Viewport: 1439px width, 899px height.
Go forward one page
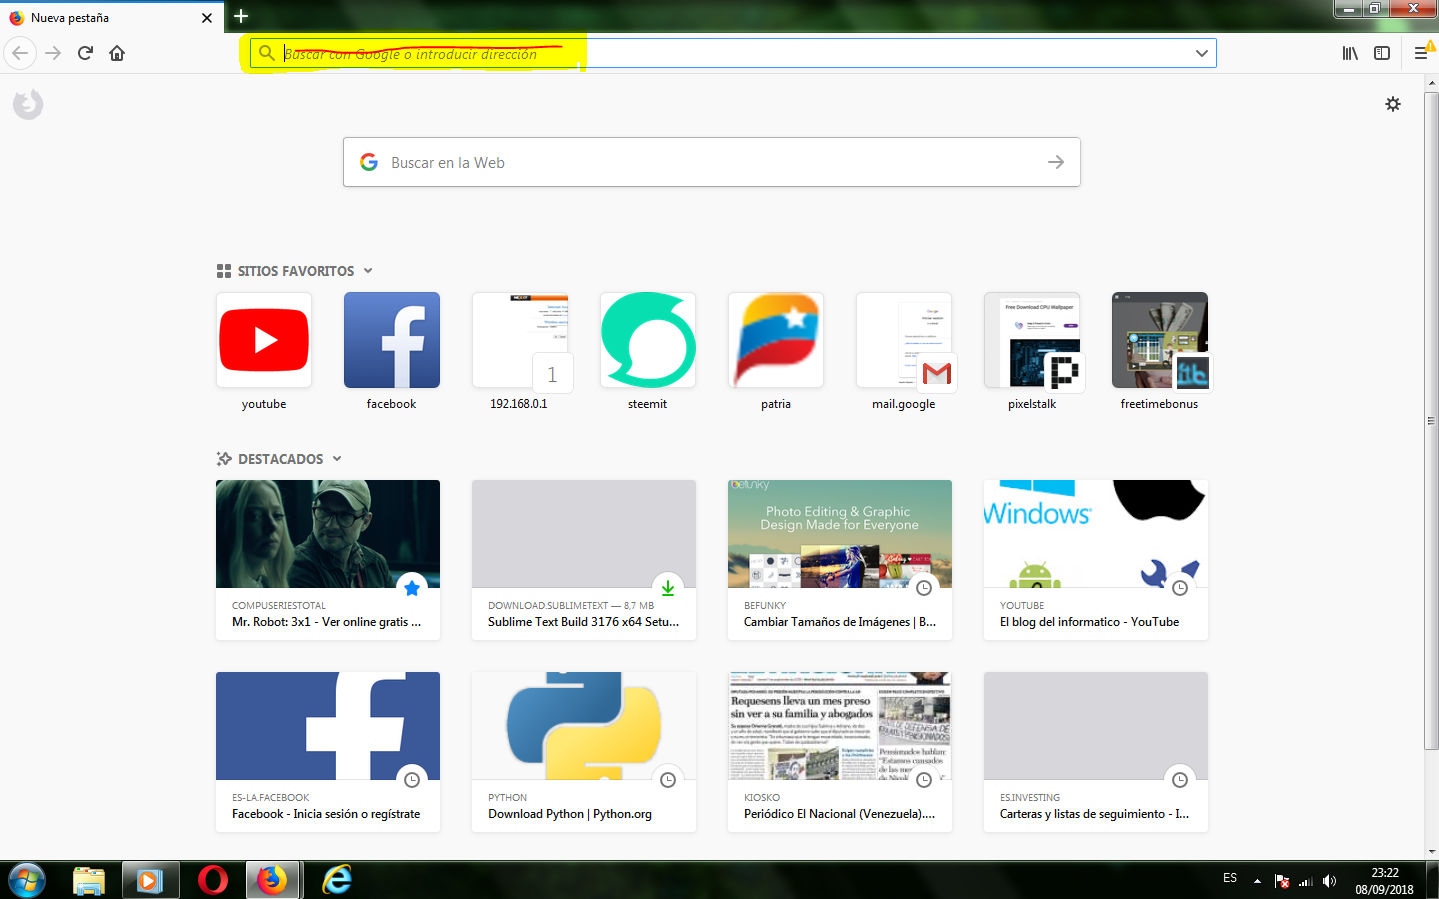[x=53, y=53]
